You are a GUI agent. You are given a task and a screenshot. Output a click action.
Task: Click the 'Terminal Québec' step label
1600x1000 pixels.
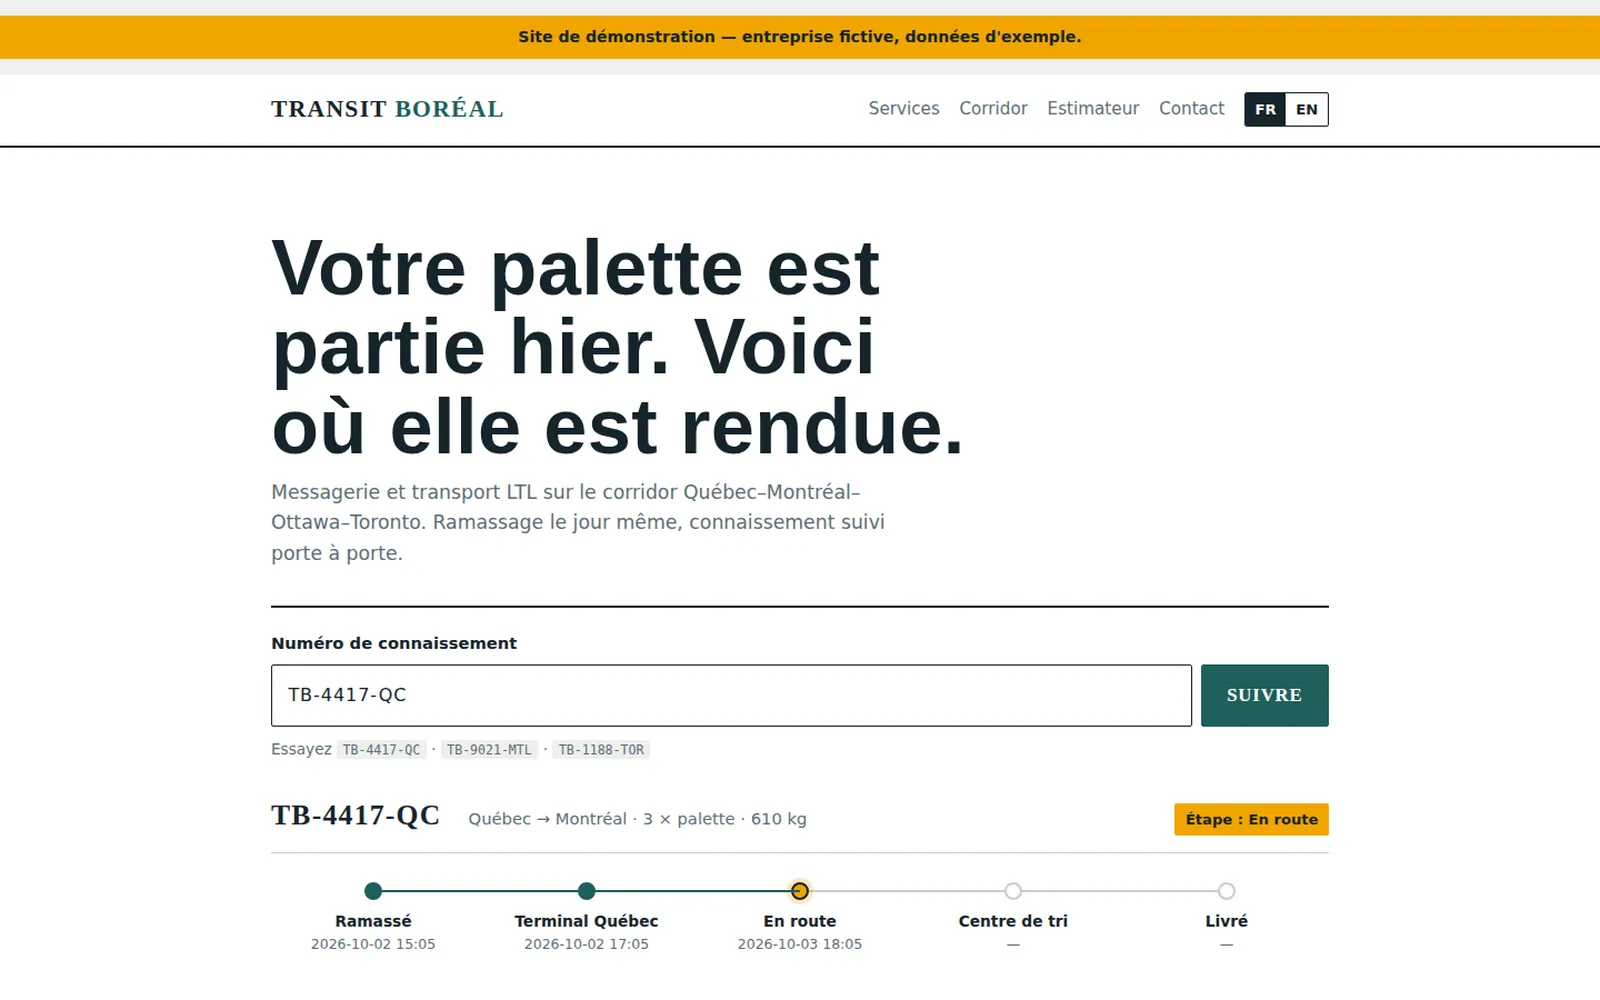click(587, 921)
